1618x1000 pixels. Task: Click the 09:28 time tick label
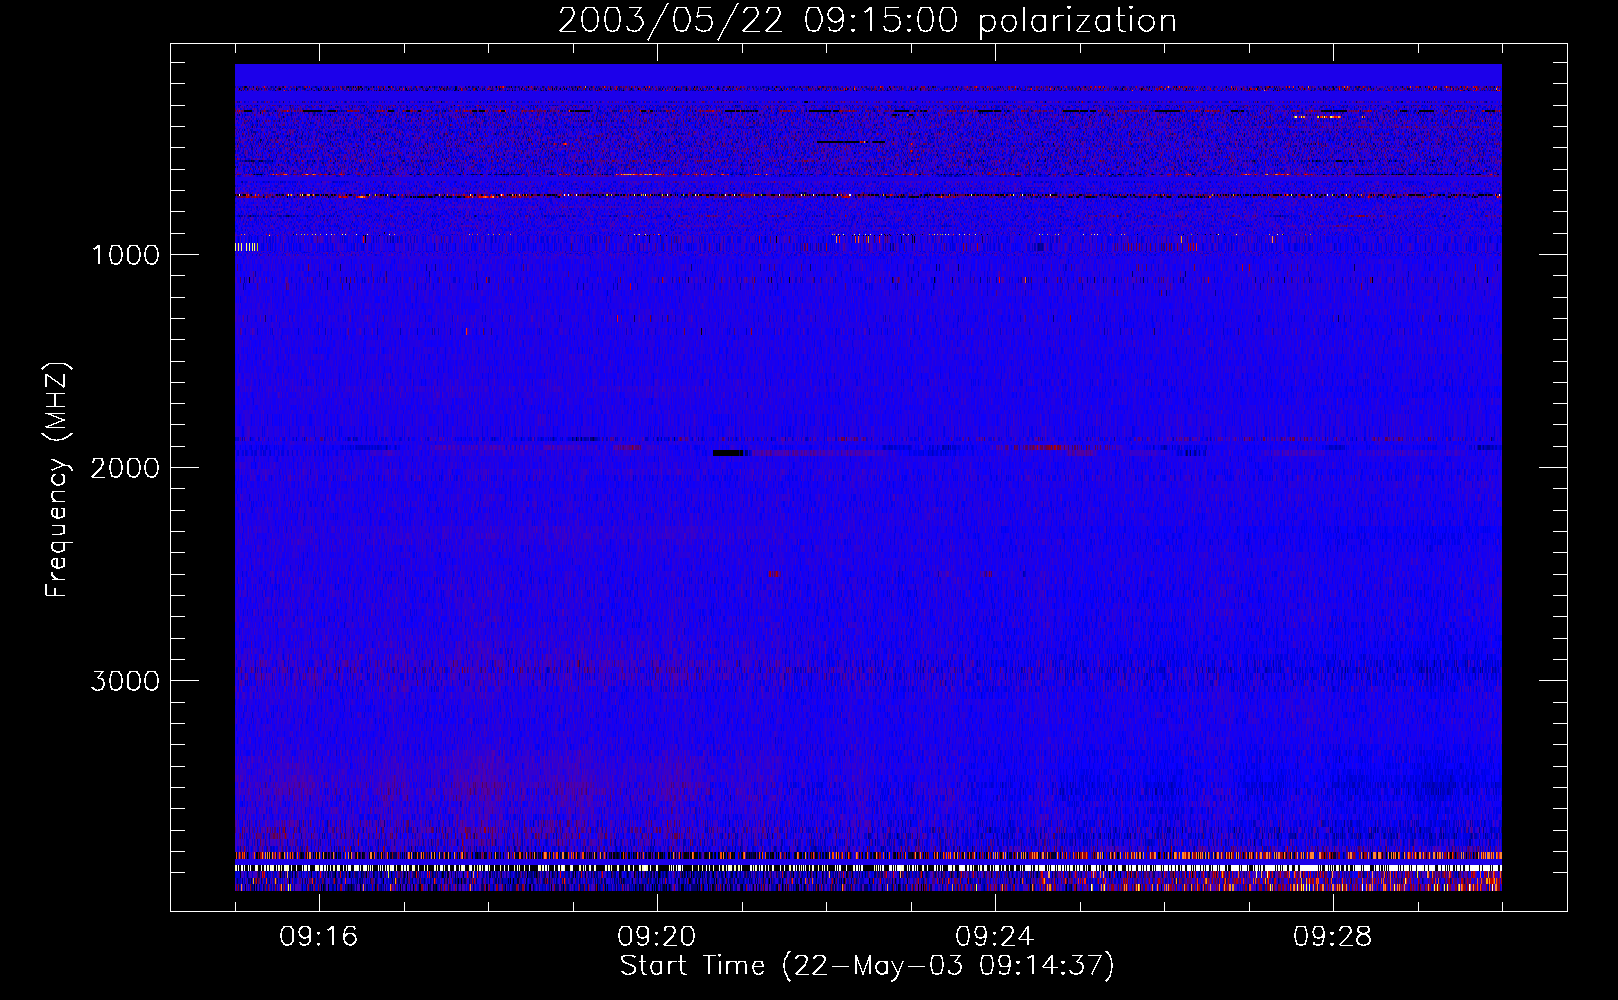(x=1333, y=937)
